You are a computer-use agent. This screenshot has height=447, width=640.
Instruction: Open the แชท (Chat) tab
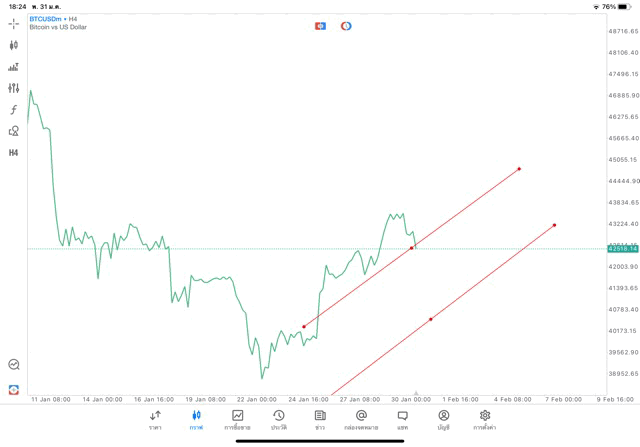pos(402,419)
